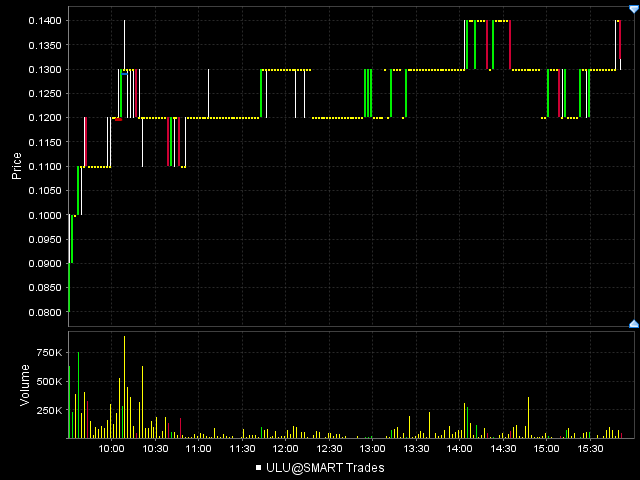Click the 250K volume axis label
The height and width of the screenshot is (480, 640).
49,410
